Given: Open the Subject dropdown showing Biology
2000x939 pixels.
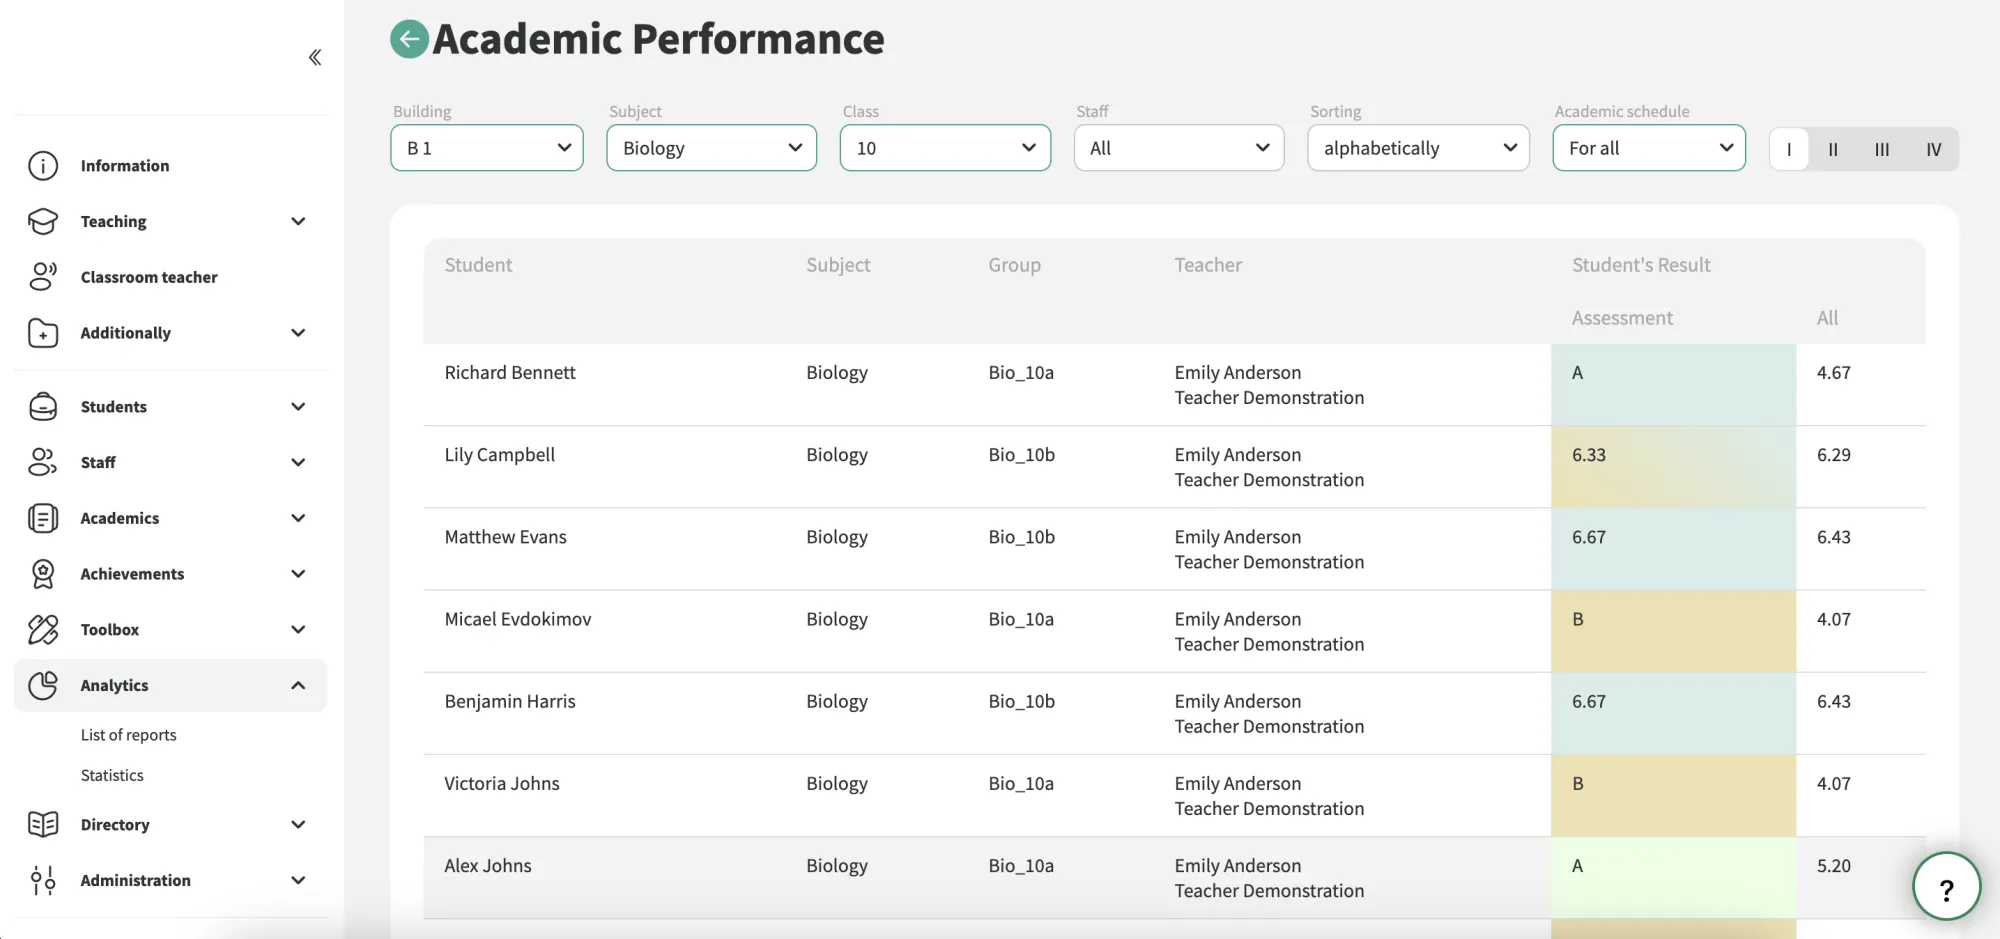Looking at the screenshot, I should [712, 148].
